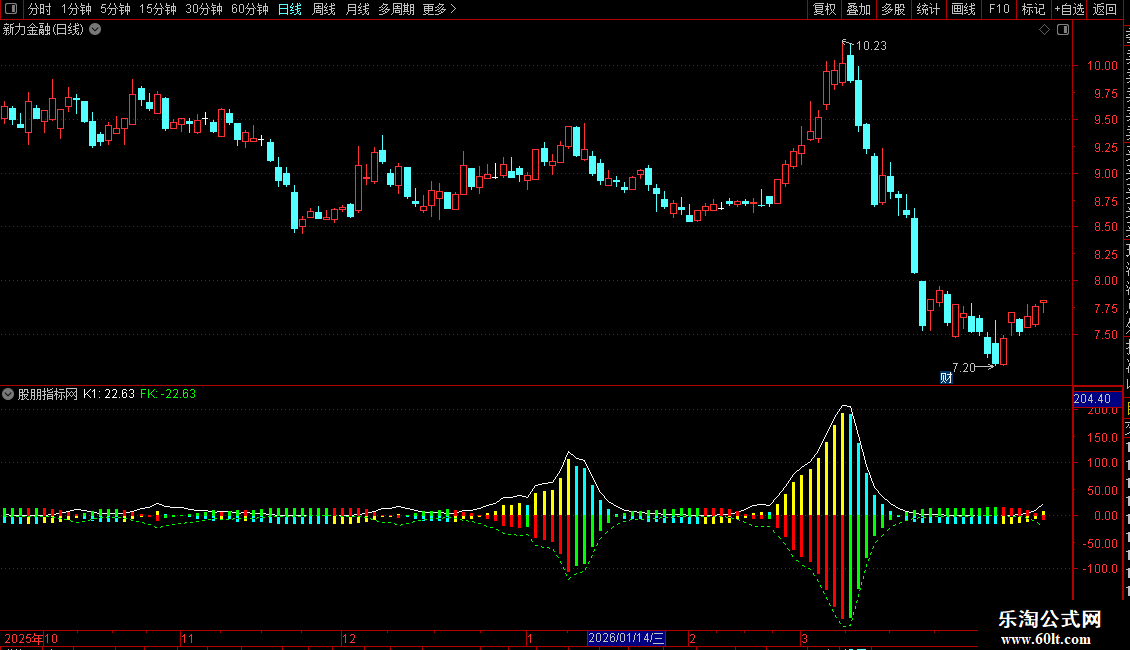Click the 204.40 indicator value box
1130x650 pixels.
coord(1097,399)
